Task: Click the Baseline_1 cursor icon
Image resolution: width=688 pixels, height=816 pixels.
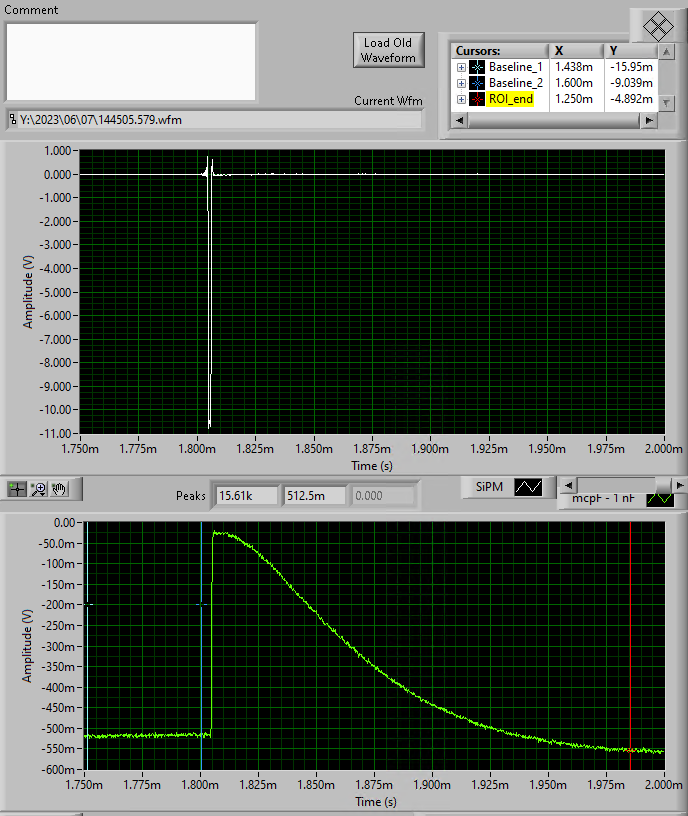Action: pyautogui.click(x=477, y=67)
